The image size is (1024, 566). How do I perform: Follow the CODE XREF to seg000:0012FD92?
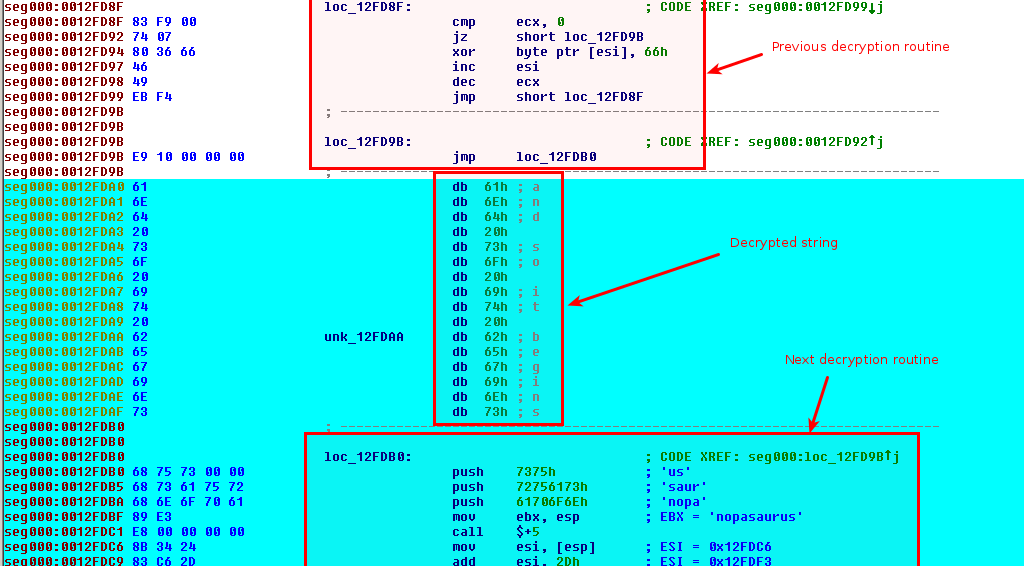point(812,142)
